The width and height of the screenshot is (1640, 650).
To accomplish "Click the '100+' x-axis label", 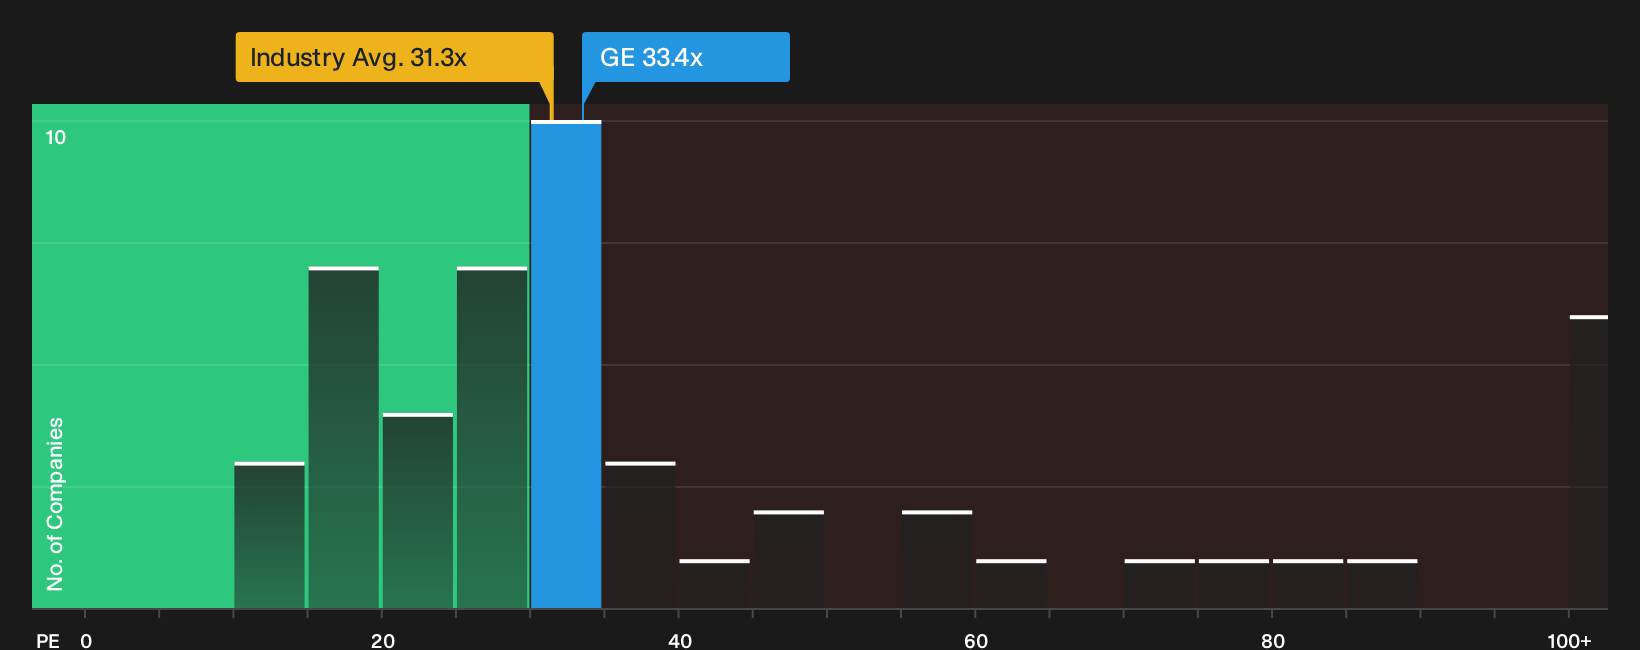I will [x=1569, y=640].
